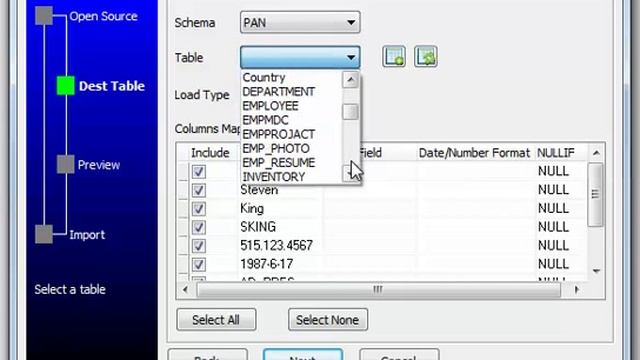Click NULL value in the SKING row
Screen dimensions: 640x360
pos(553,227)
